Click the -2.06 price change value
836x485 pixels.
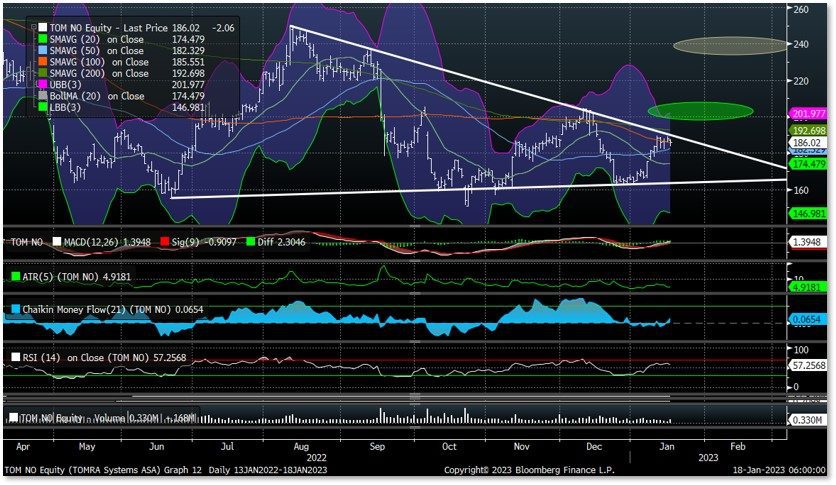223,28
